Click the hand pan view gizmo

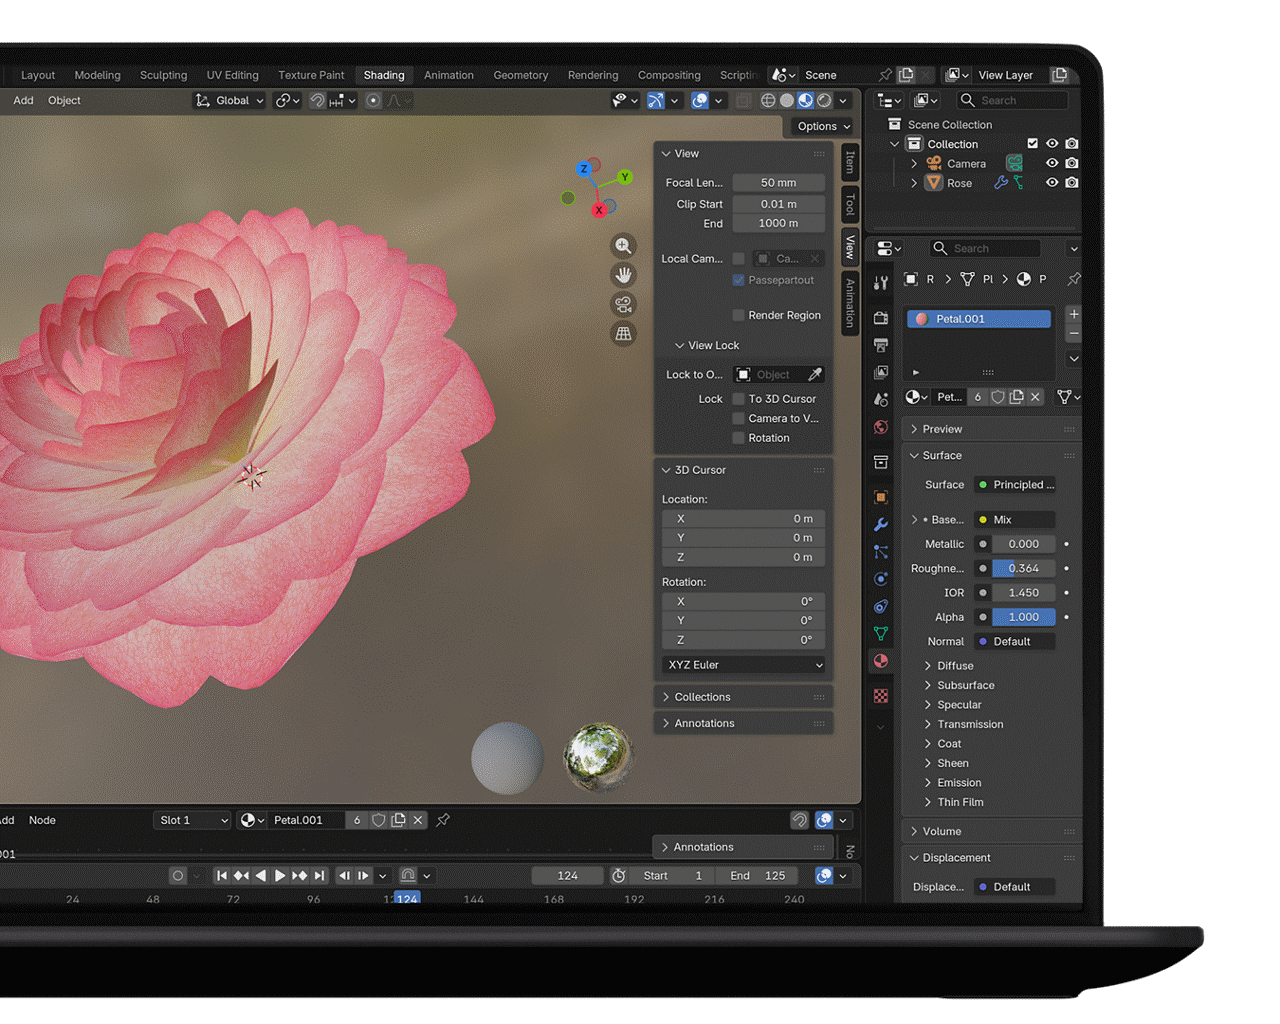(623, 275)
